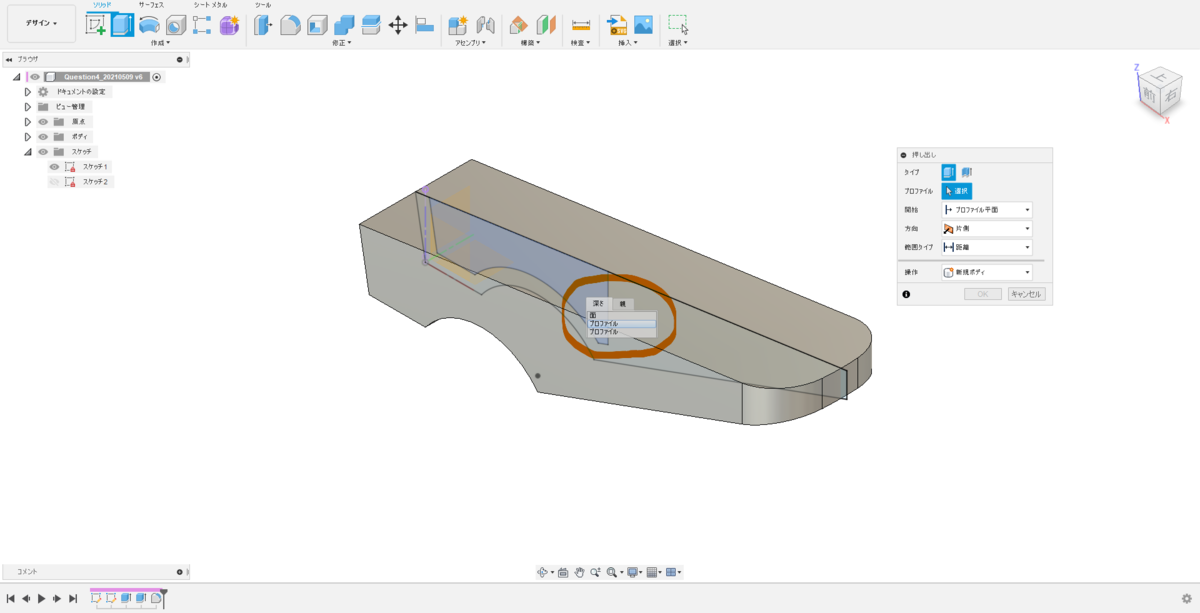Open the アセンブリ dropdown menu
Screen dimensions: 1200x613
tap(470, 43)
